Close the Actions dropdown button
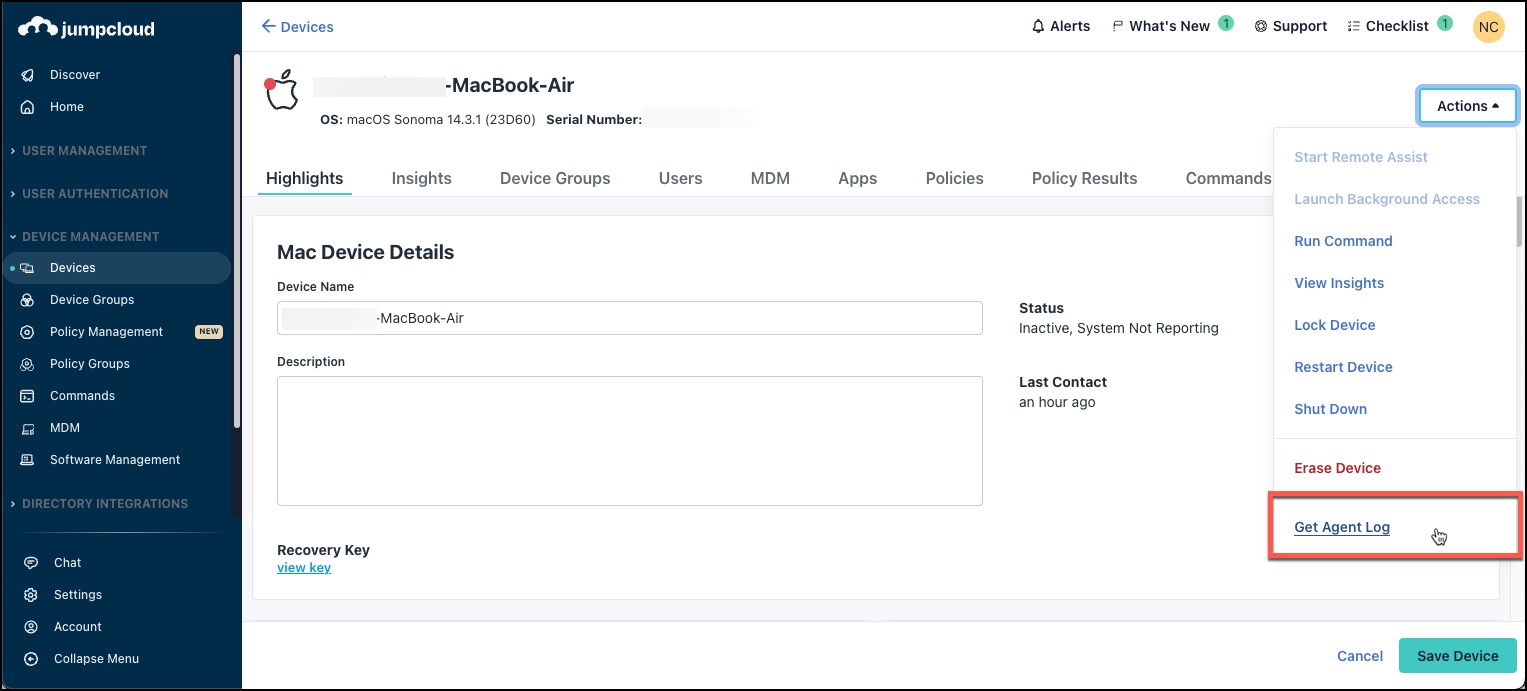 coord(1466,106)
